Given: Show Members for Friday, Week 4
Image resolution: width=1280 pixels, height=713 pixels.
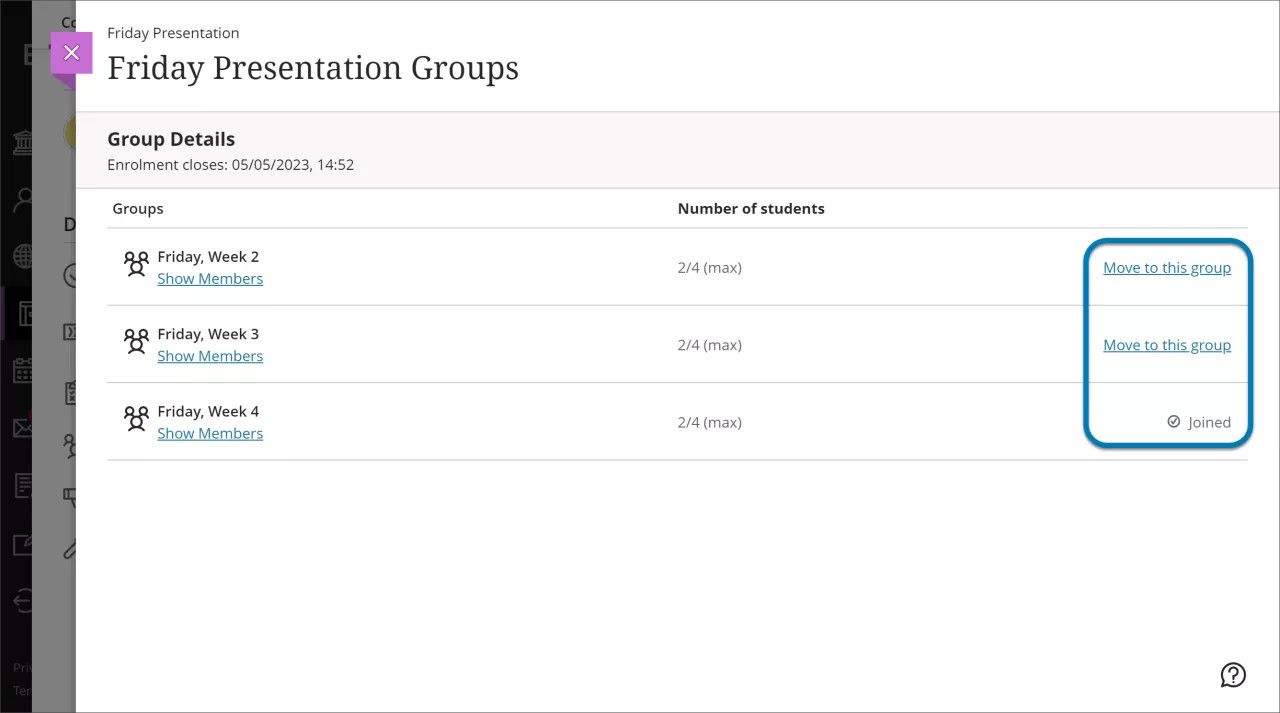Looking at the screenshot, I should (x=210, y=433).
